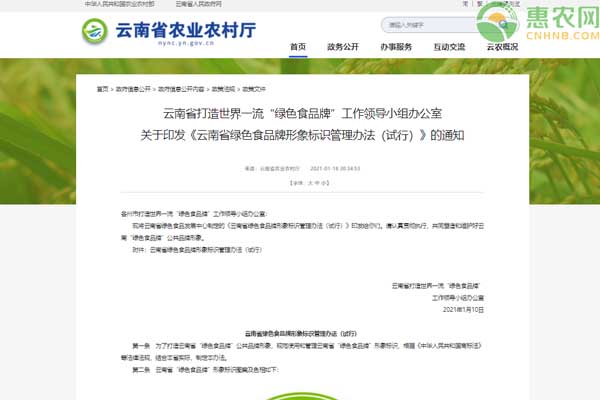This screenshot has width=600, height=400.
Task: Set article font size to 大
Action: pyautogui.click(x=311, y=183)
